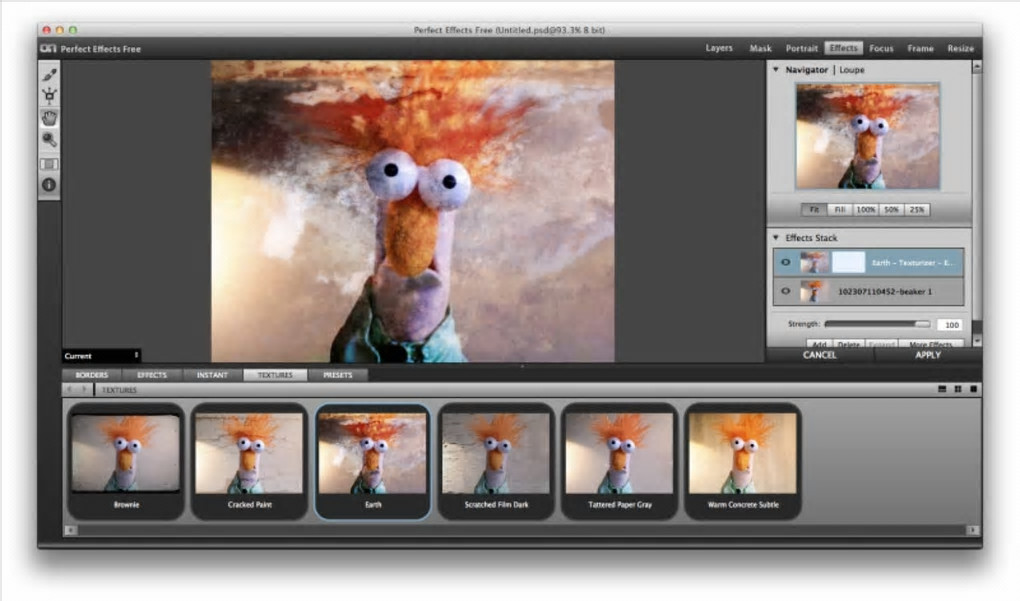Image resolution: width=1020 pixels, height=601 pixels.
Task: Switch to the Loupe view
Action: pyautogui.click(x=852, y=70)
